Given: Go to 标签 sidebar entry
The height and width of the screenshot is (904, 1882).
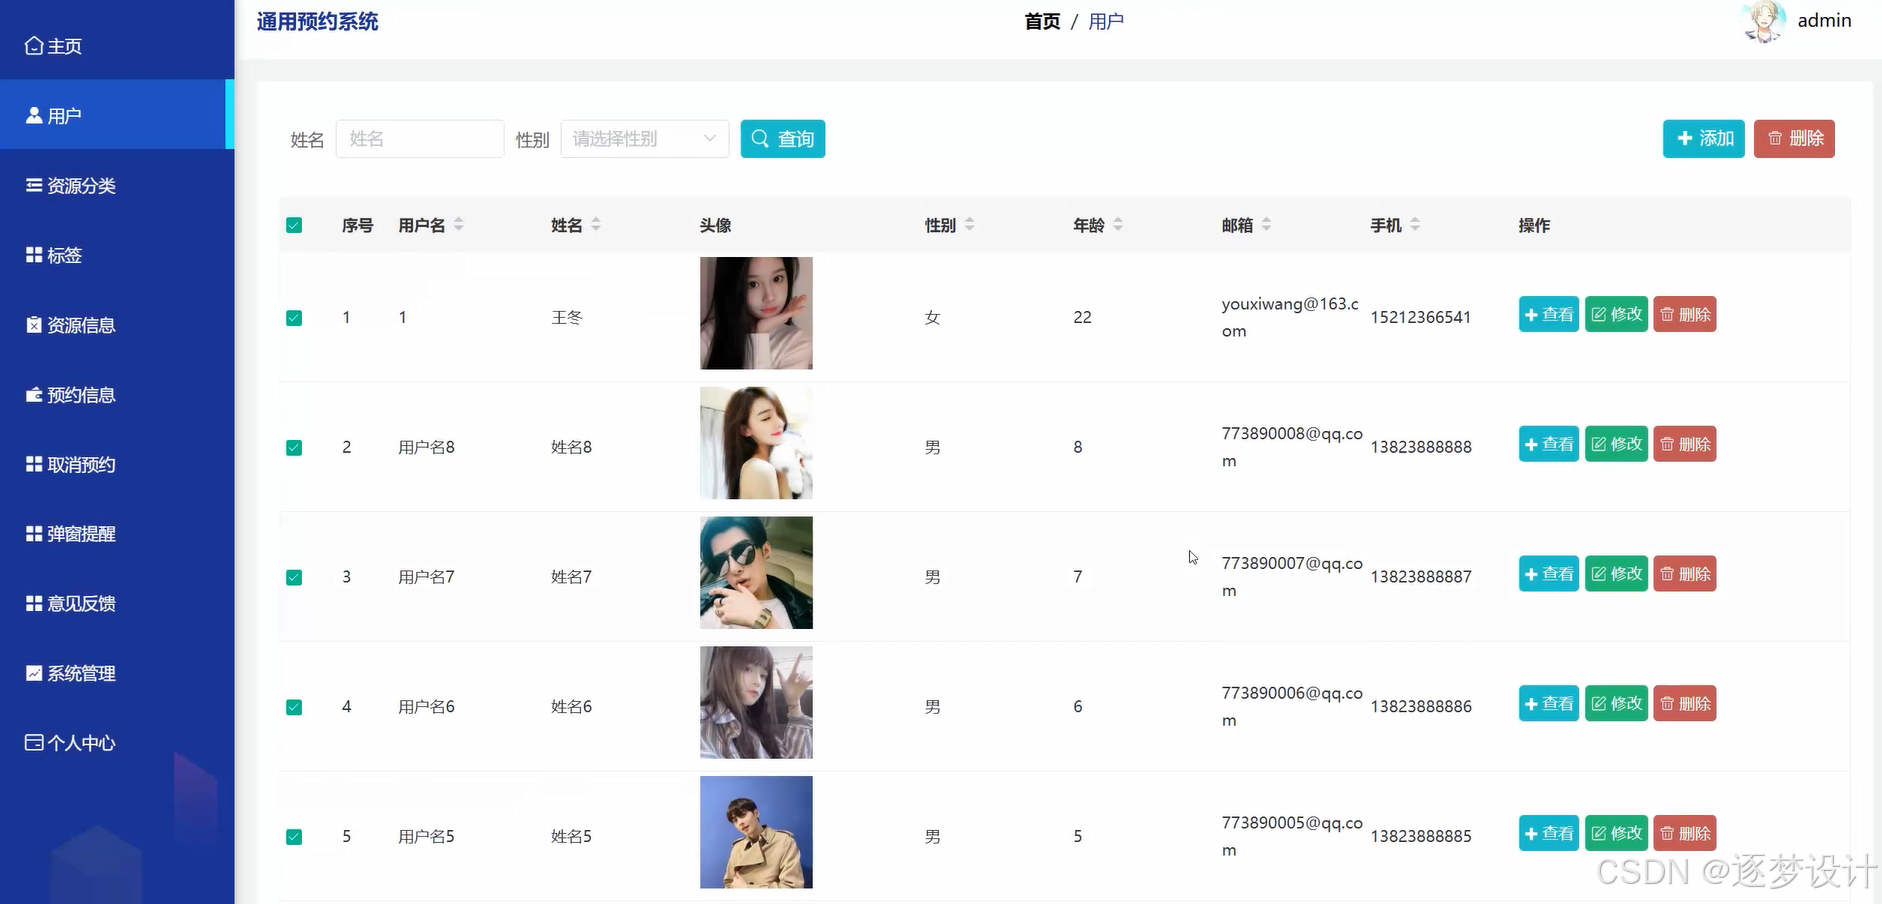Looking at the screenshot, I should click(117, 255).
